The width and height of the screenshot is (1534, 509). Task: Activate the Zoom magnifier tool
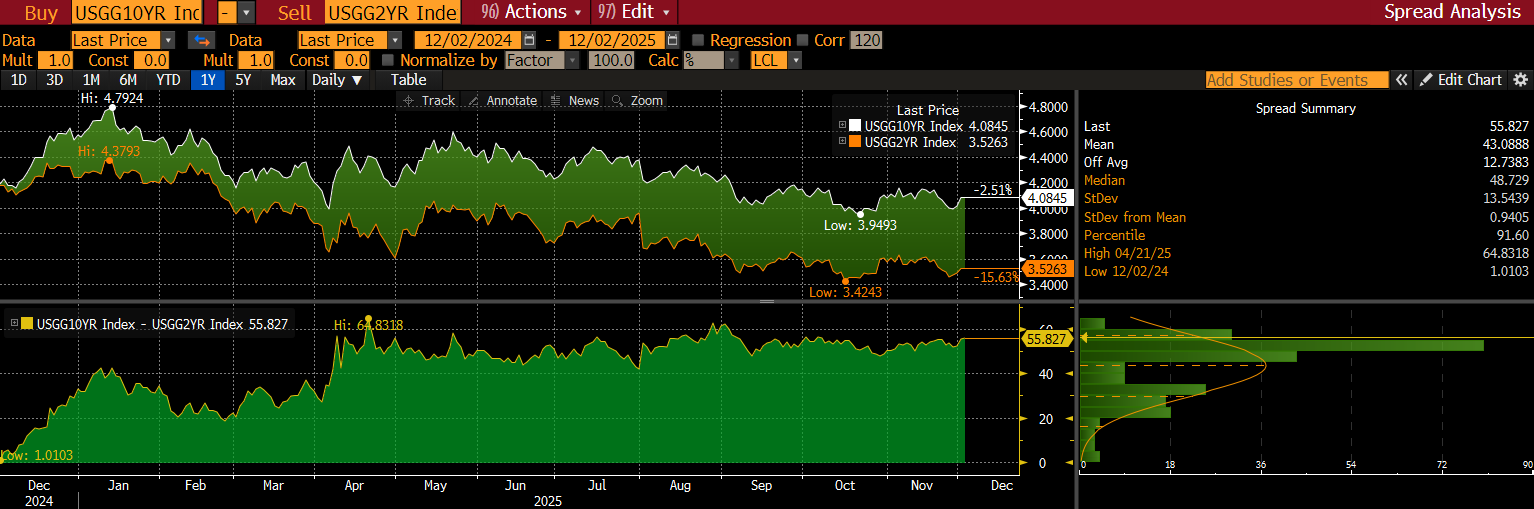(636, 100)
